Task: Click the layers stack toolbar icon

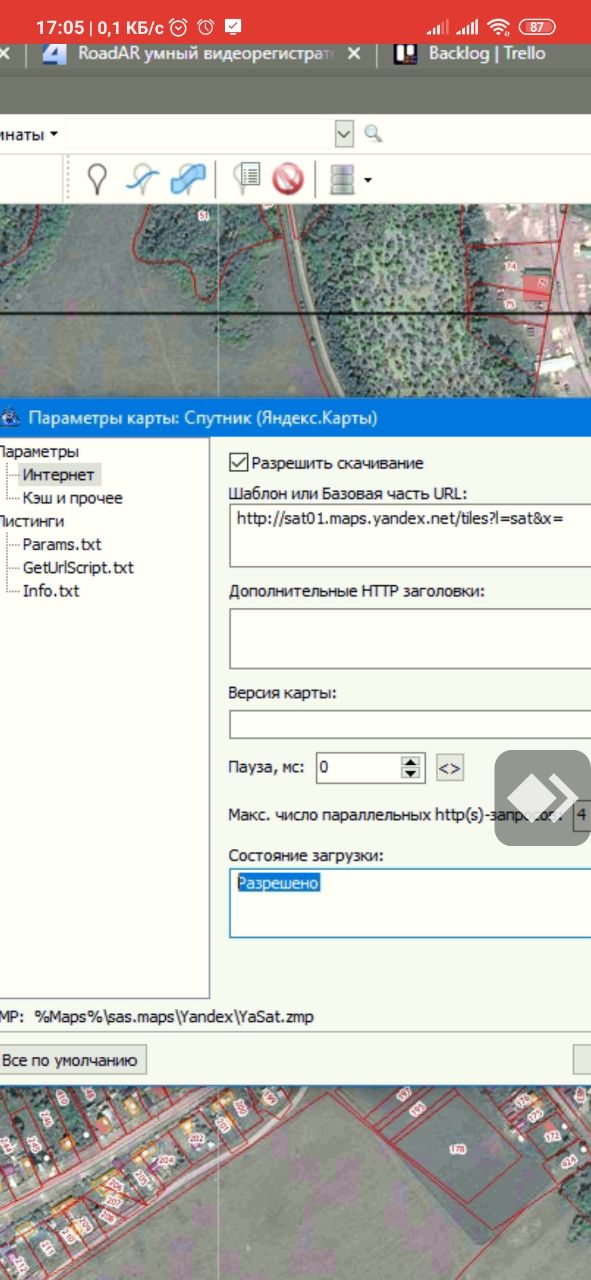Action: click(x=343, y=179)
